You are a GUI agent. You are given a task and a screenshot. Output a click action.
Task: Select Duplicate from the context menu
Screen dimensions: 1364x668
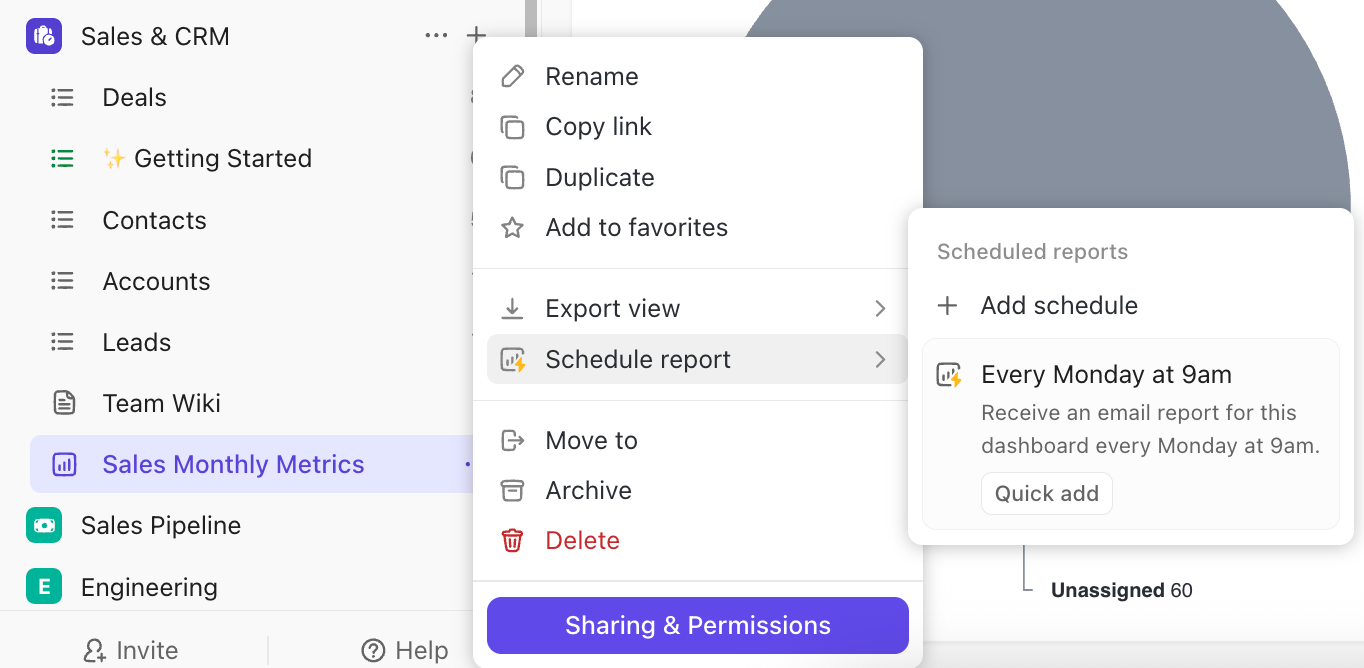[599, 177]
